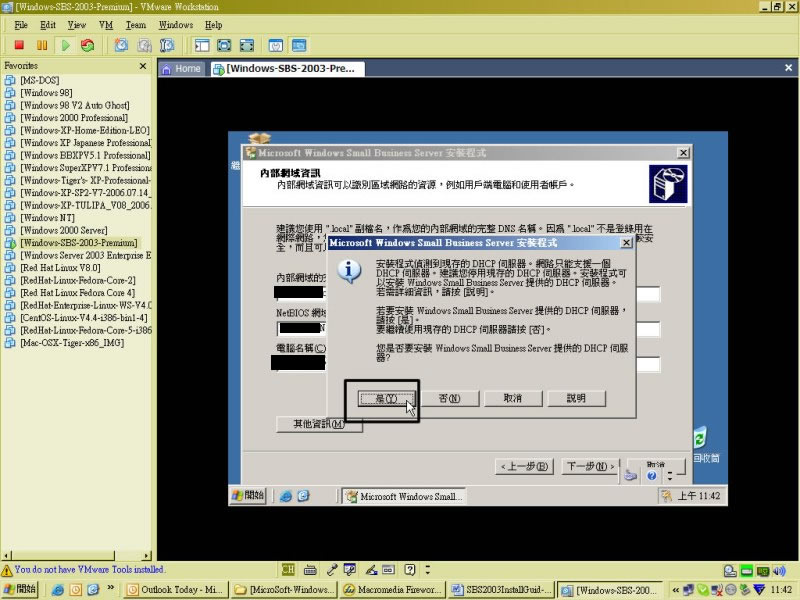Switch to SBS2003InstallGuid taskbar window
Viewport: 800px width, 600px height.
coord(502,590)
